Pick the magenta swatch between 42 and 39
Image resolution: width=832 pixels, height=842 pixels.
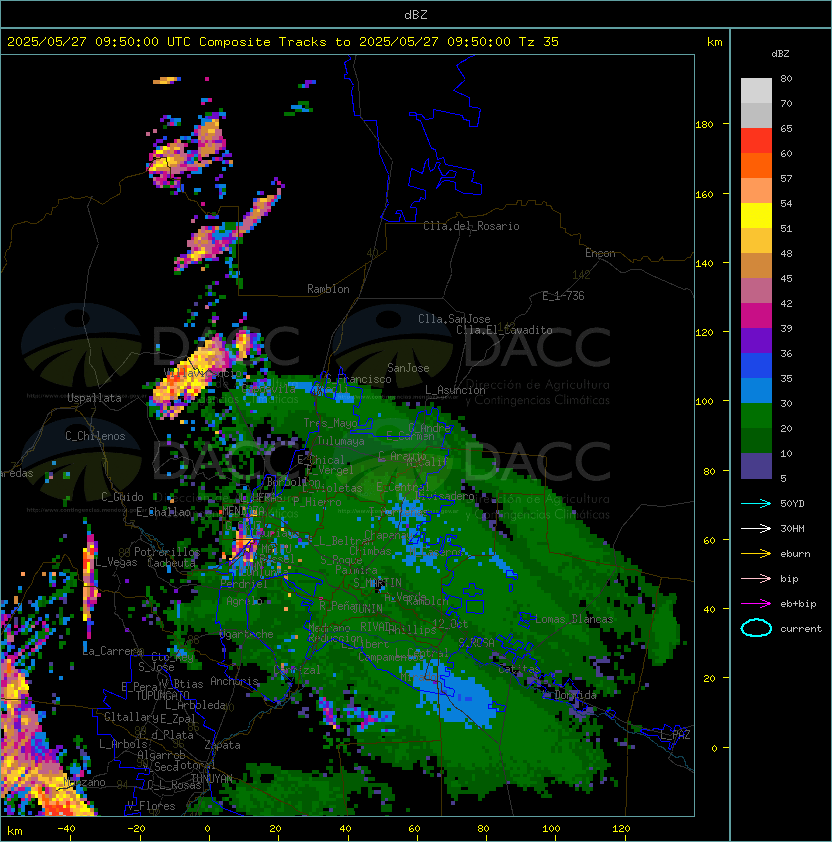pyautogui.click(x=756, y=316)
